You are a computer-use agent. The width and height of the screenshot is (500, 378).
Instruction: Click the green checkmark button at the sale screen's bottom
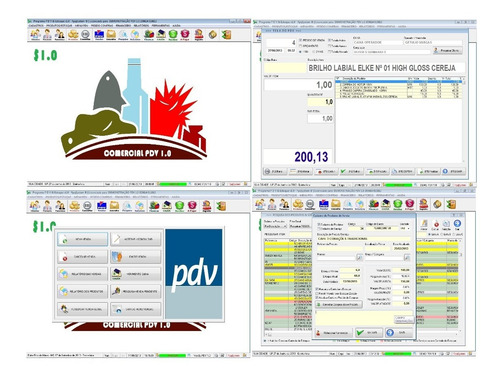click(x=351, y=171)
